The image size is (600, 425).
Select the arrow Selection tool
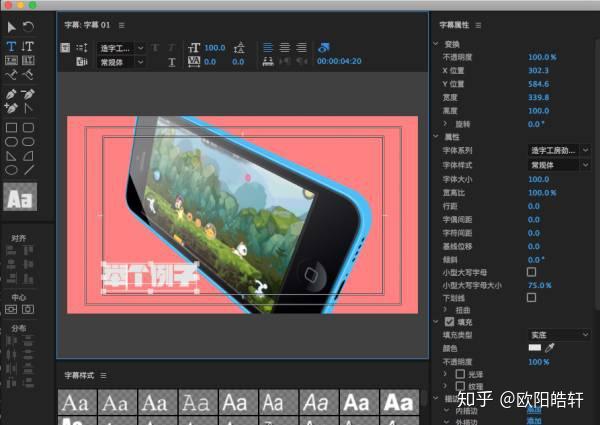point(11,27)
